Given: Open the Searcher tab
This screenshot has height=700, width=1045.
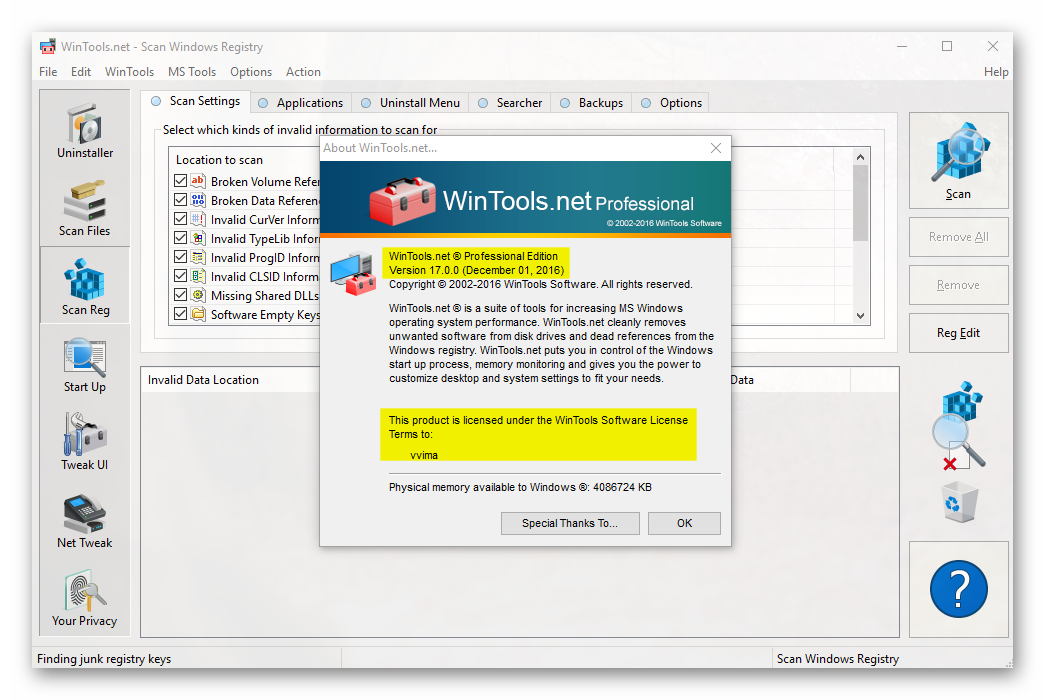Looking at the screenshot, I should pos(511,103).
